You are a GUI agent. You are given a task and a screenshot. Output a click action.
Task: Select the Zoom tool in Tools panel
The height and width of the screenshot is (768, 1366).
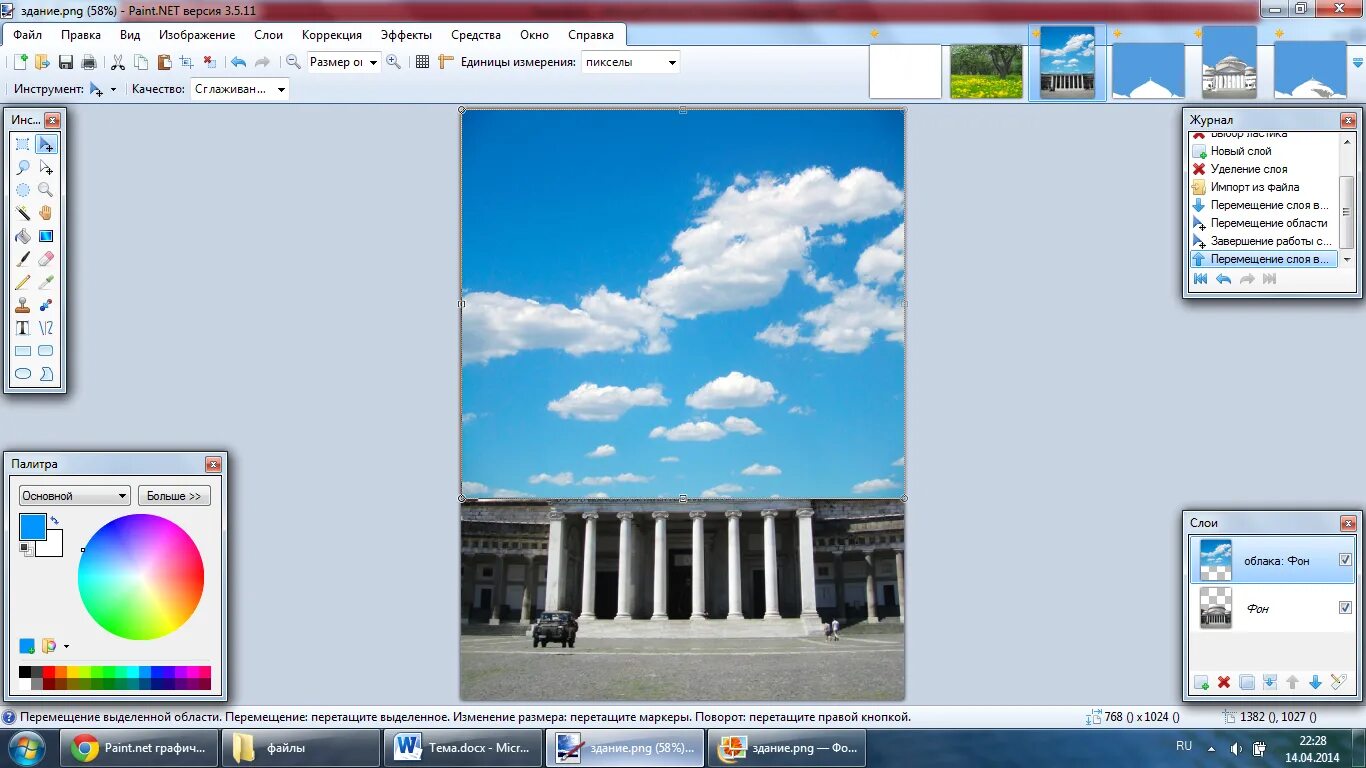point(46,190)
